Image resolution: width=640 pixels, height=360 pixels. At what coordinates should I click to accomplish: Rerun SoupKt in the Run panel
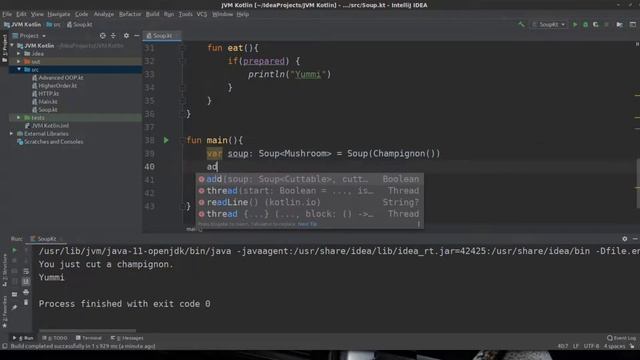tap(15, 250)
